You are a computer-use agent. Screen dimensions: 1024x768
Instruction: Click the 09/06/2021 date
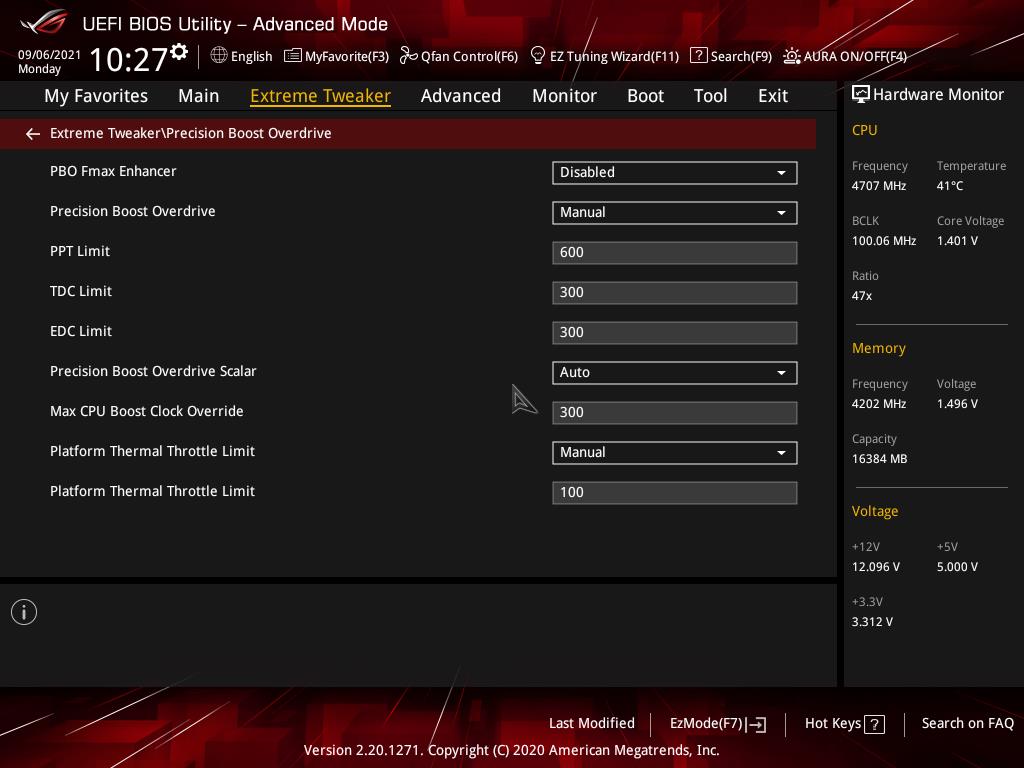pyautogui.click(x=50, y=55)
